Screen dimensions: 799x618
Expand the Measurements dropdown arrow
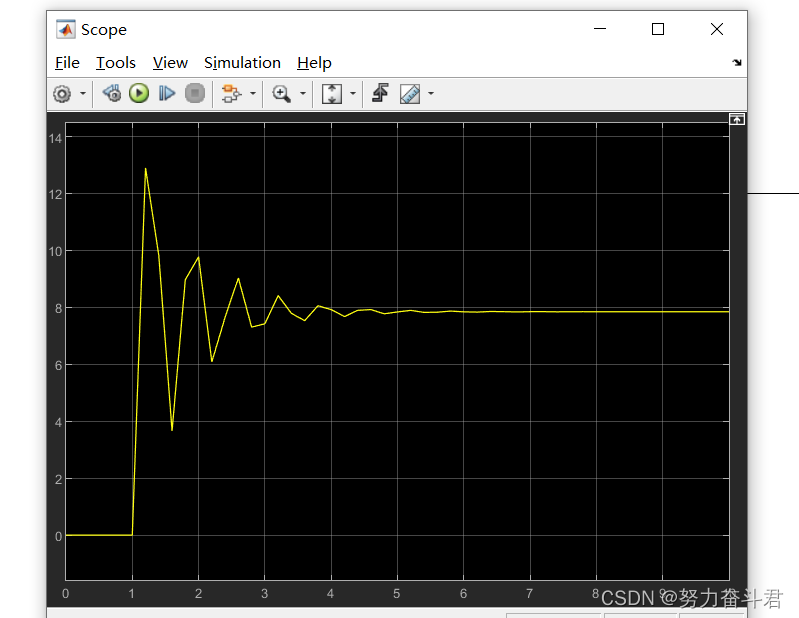tap(431, 94)
